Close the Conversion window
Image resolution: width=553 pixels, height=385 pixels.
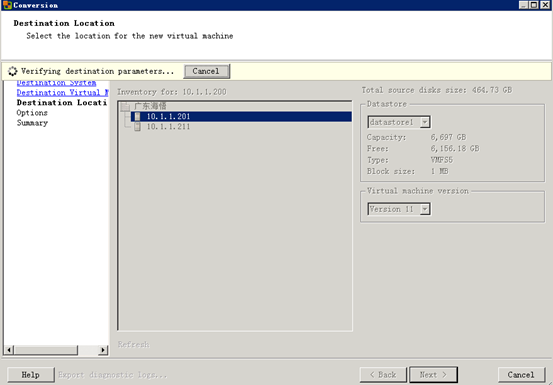[545, 5]
